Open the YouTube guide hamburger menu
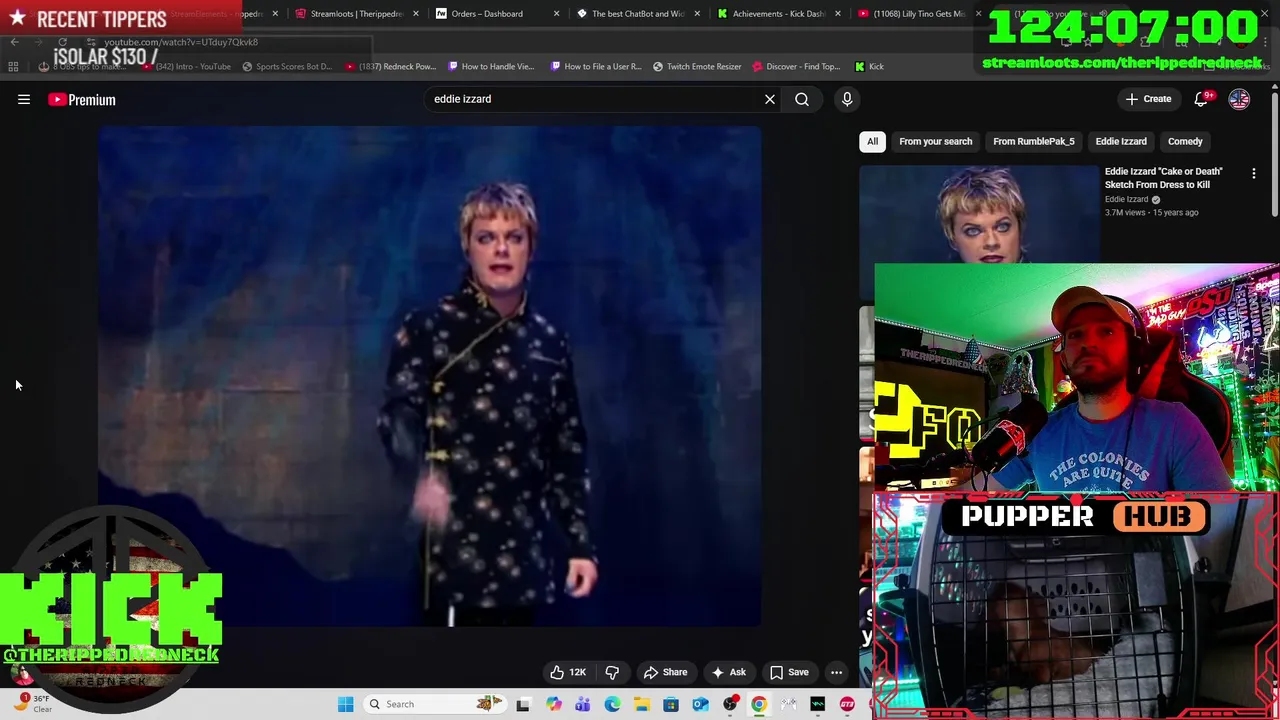The image size is (1280, 720). pyautogui.click(x=24, y=99)
